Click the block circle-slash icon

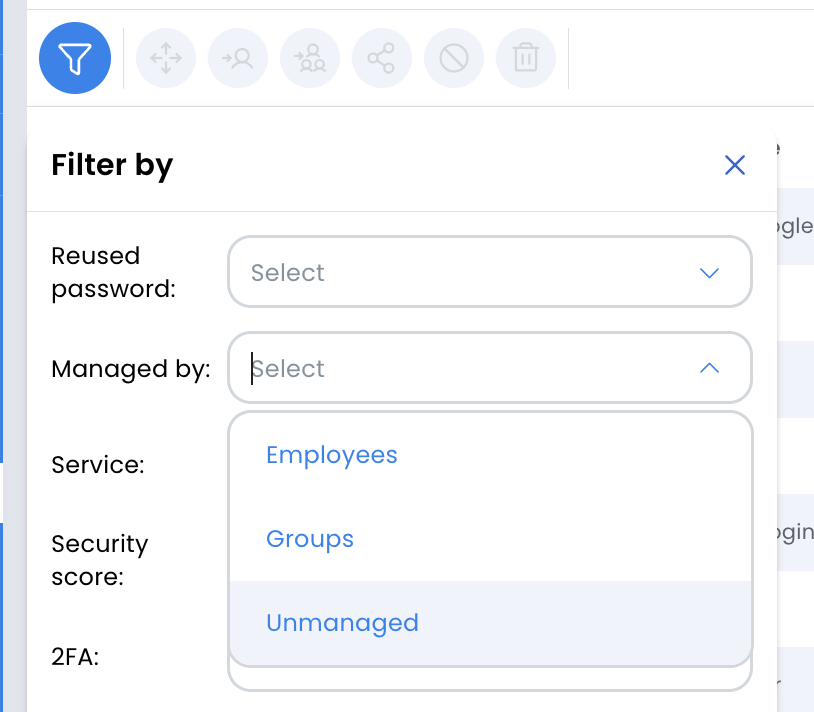pos(454,58)
